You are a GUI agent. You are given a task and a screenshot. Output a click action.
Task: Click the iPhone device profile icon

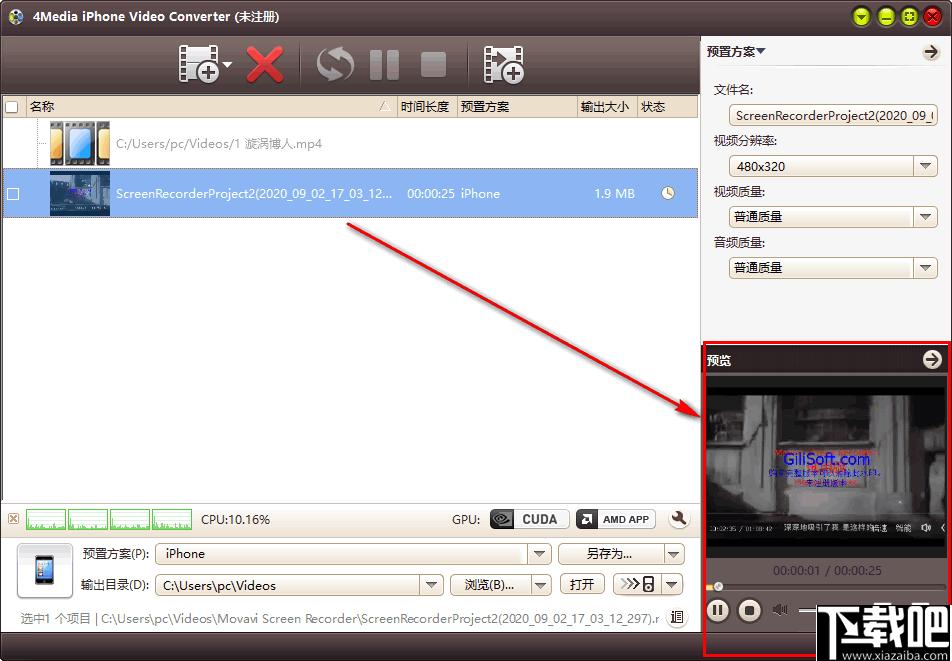click(44, 570)
